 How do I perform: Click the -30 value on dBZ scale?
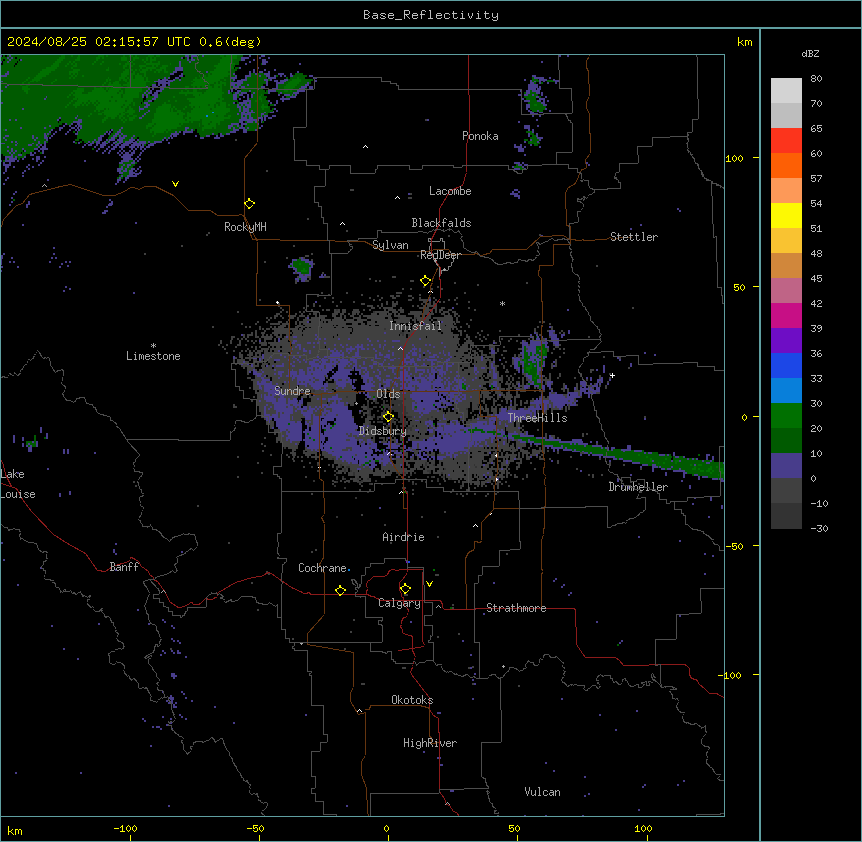point(819,528)
